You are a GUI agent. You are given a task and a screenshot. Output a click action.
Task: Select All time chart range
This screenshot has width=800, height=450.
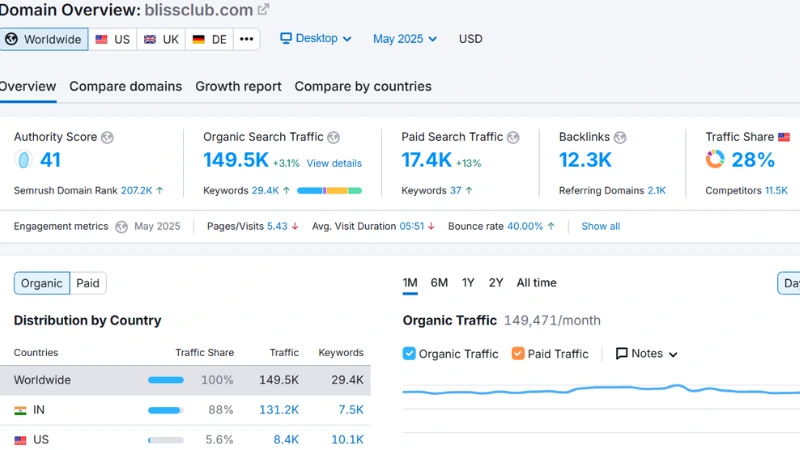click(536, 283)
